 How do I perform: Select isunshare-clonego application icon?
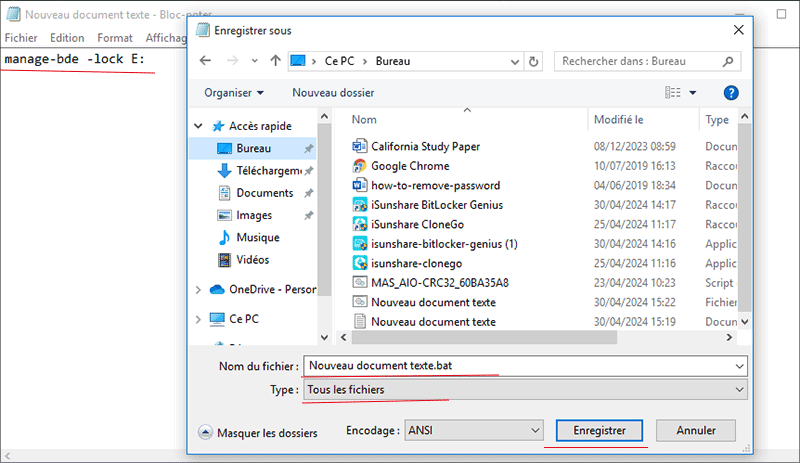click(360, 263)
